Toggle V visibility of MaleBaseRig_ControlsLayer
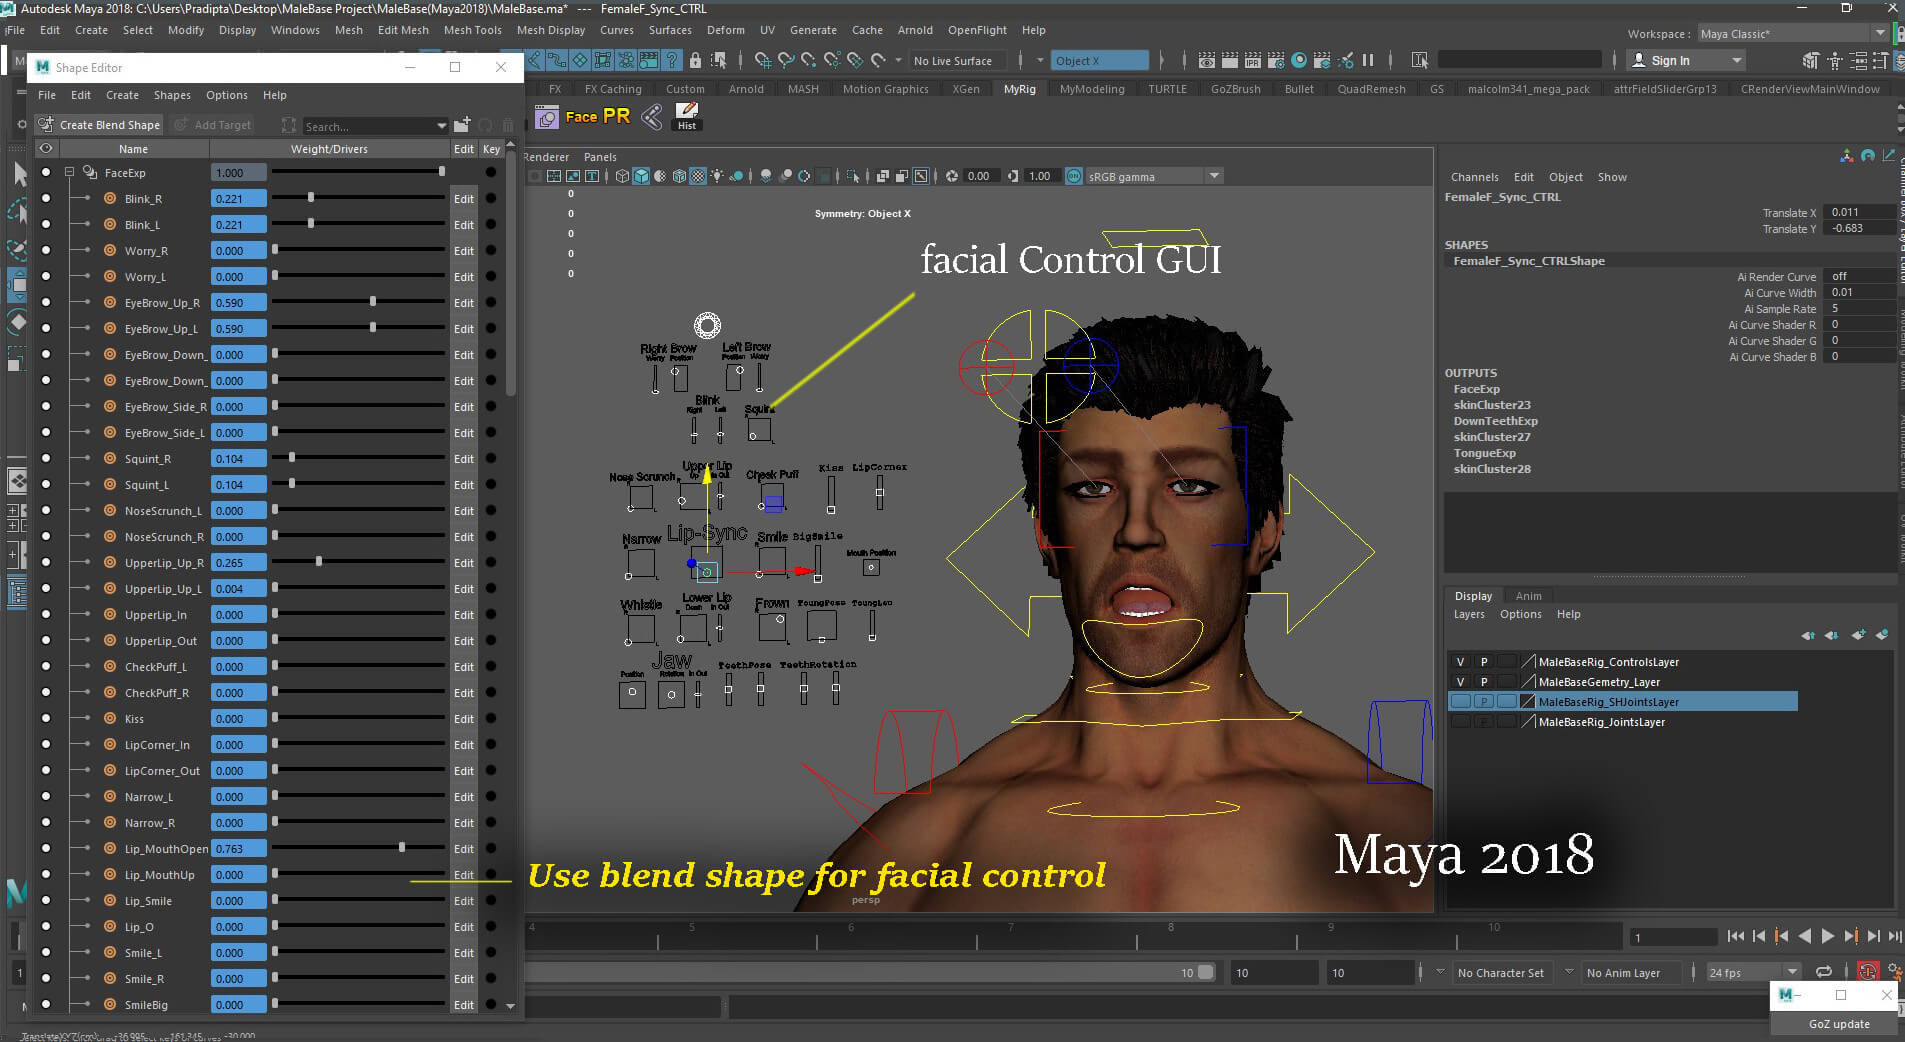The image size is (1905, 1042). pos(1460,662)
